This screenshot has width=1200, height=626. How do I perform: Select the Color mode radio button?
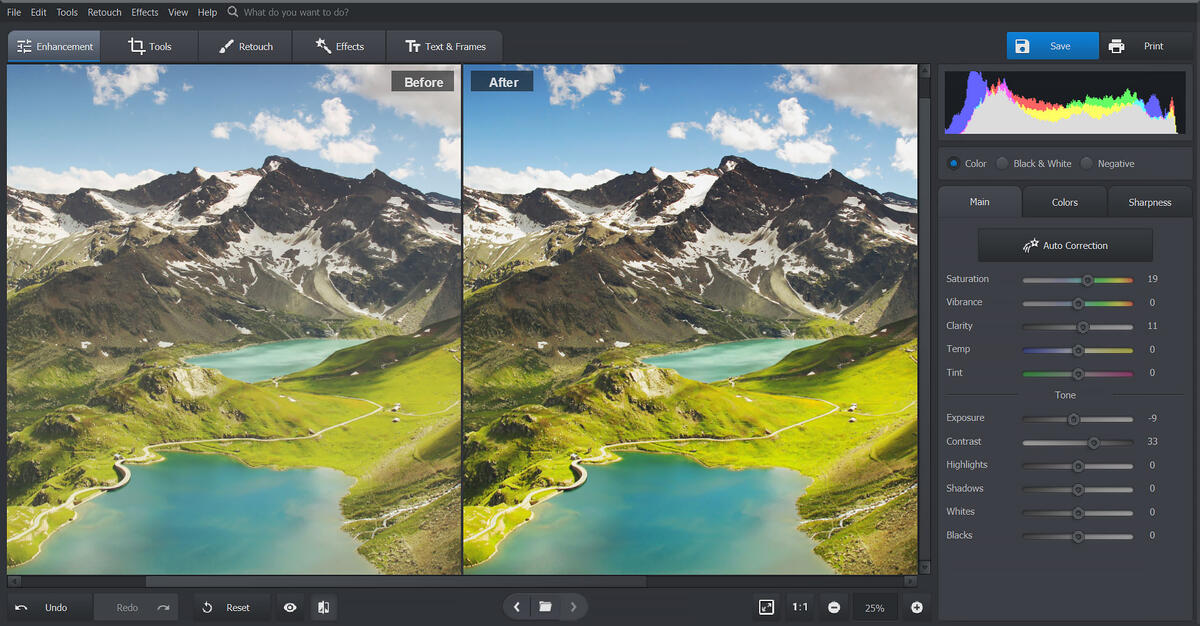click(x=953, y=163)
